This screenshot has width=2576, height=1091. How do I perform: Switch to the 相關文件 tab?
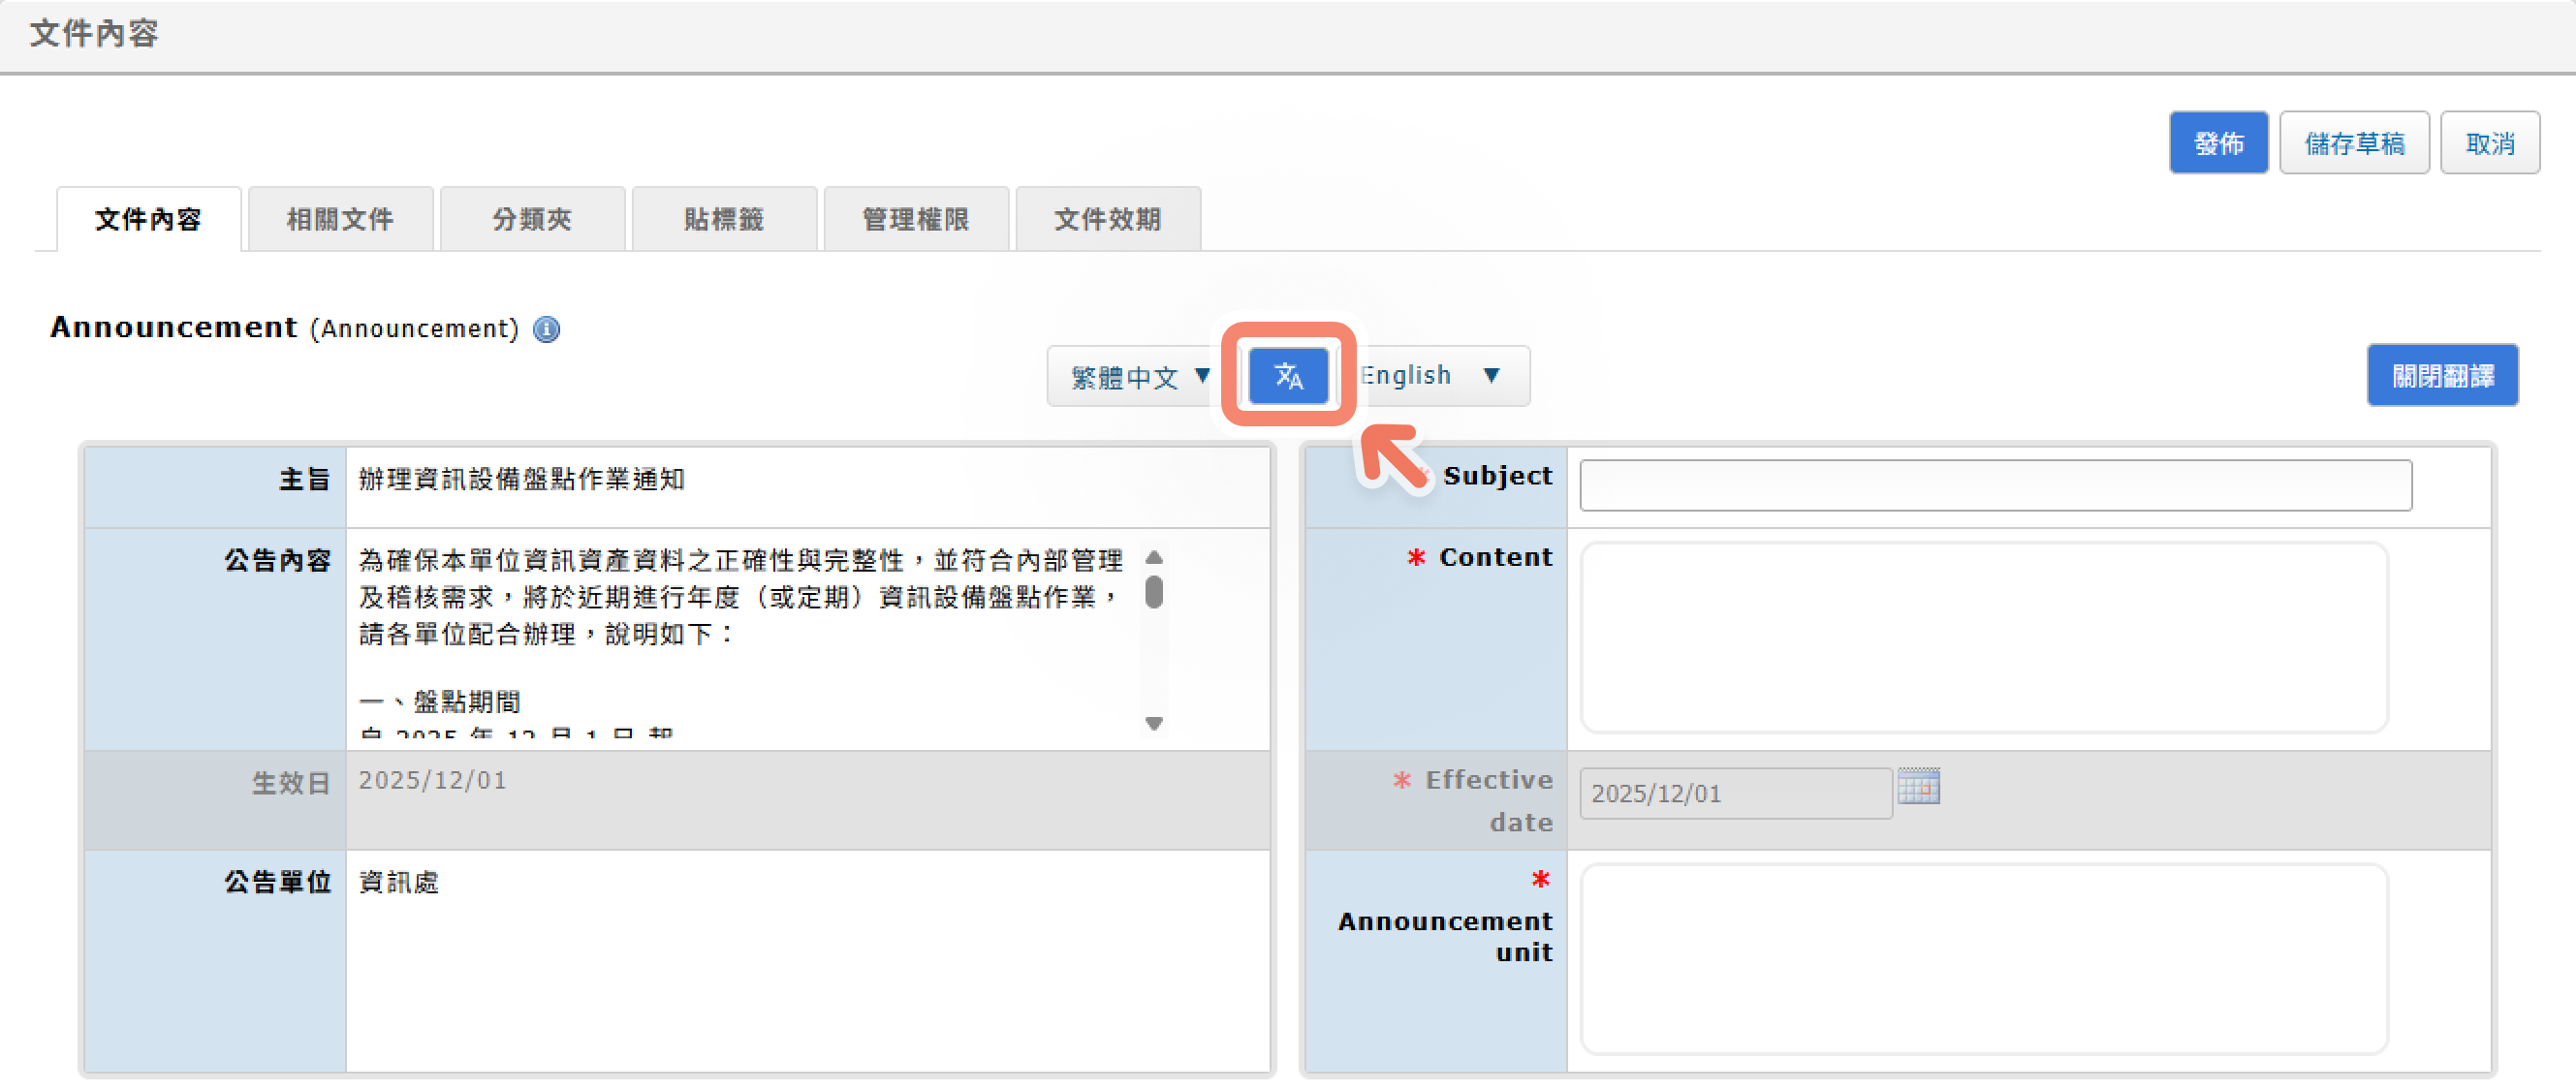coord(340,219)
